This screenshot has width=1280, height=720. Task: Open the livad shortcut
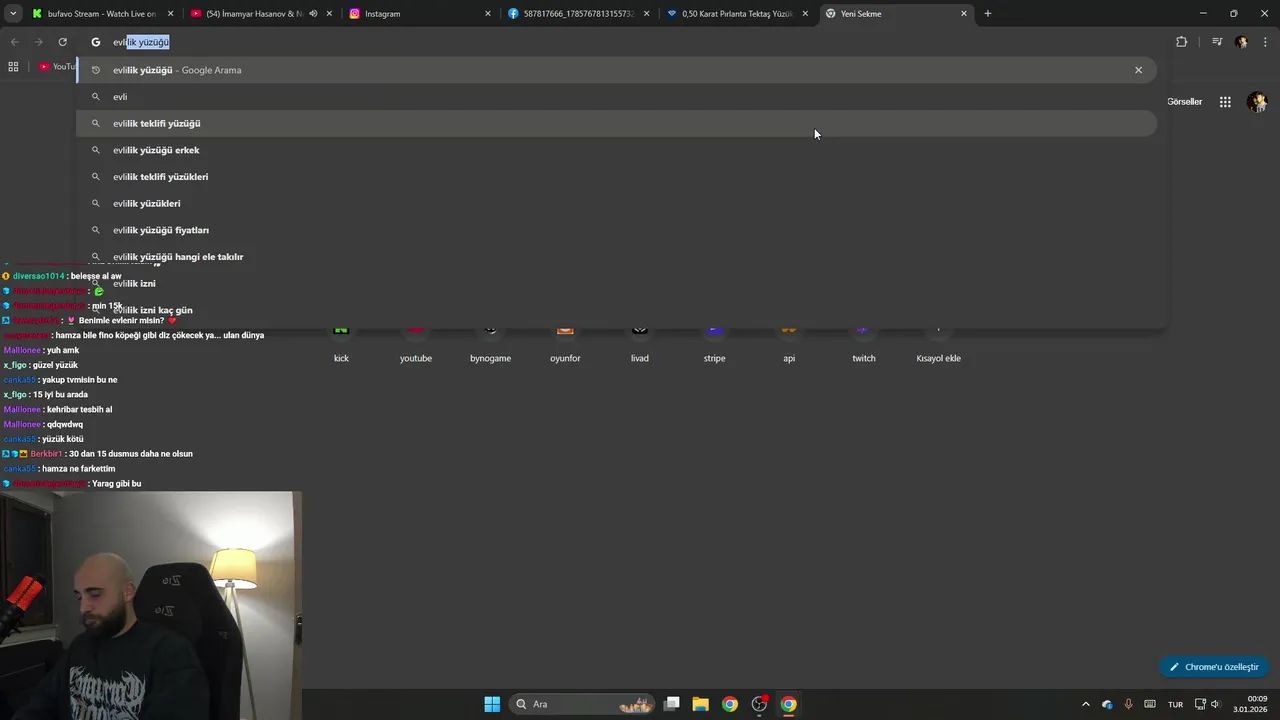pos(640,343)
